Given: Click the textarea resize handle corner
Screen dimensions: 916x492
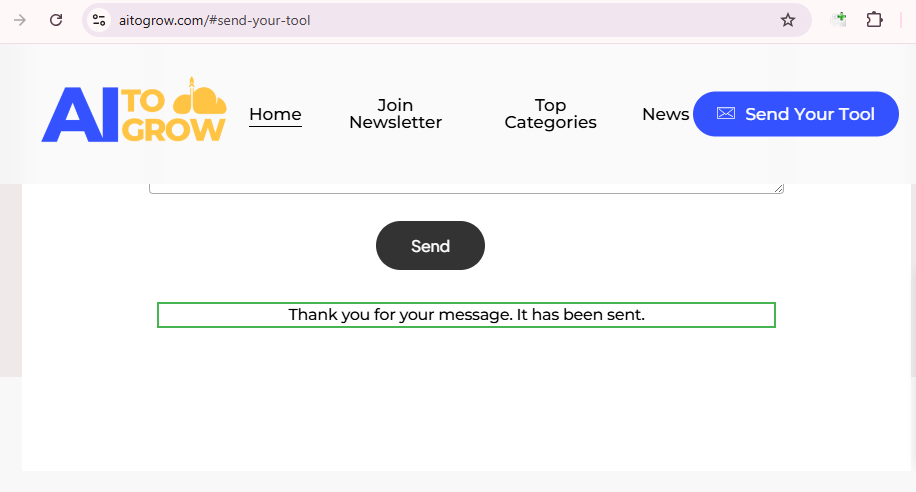Looking at the screenshot, I should pos(778,188).
